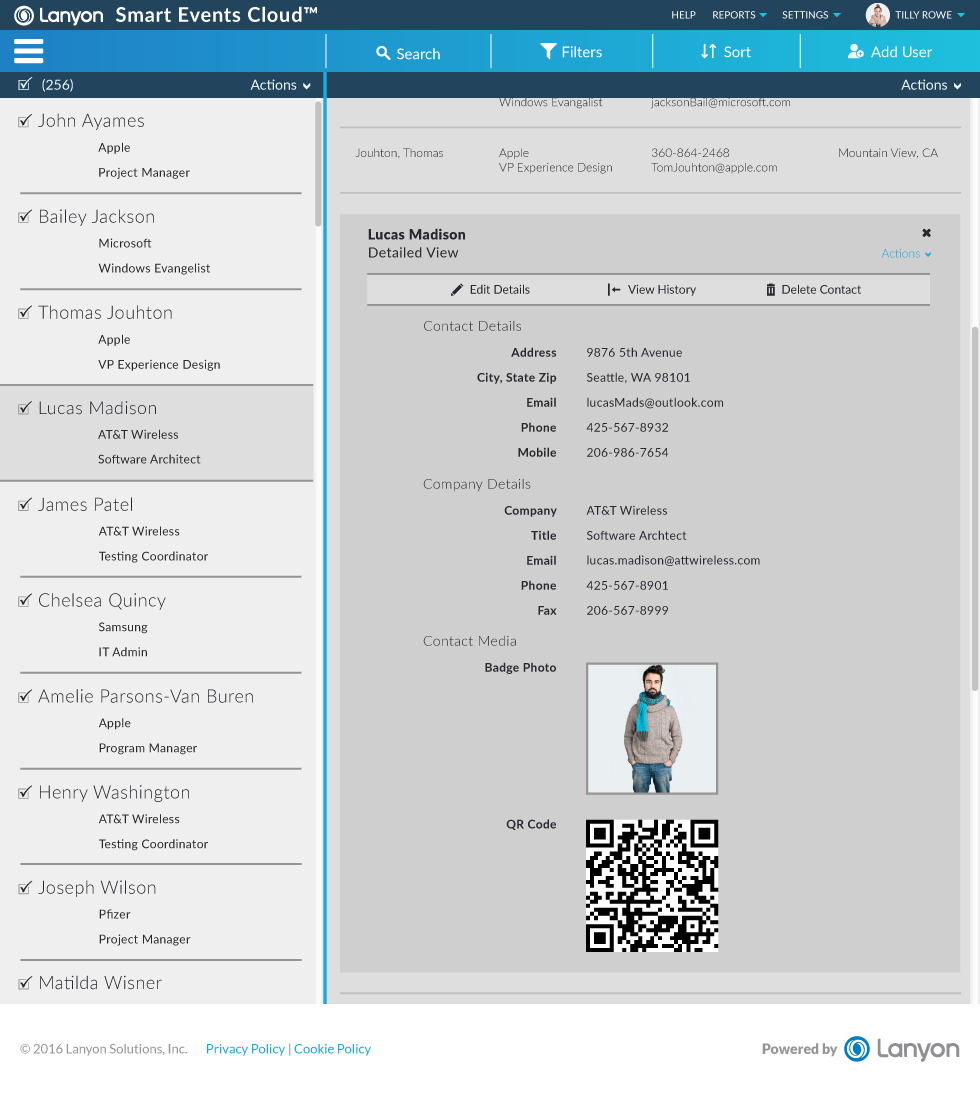Click the Search magnifier icon
This screenshot has width=980, height=1094.
pos(383,53)
